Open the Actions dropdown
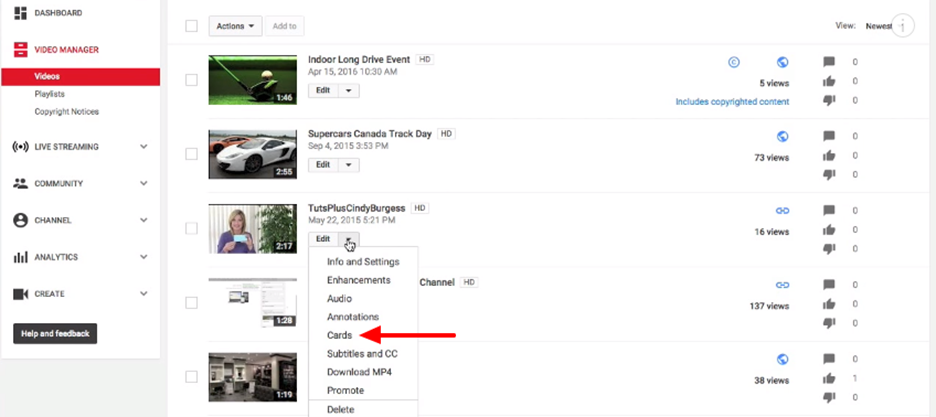This screenshot has width=936, height=417. pos(236,26)
